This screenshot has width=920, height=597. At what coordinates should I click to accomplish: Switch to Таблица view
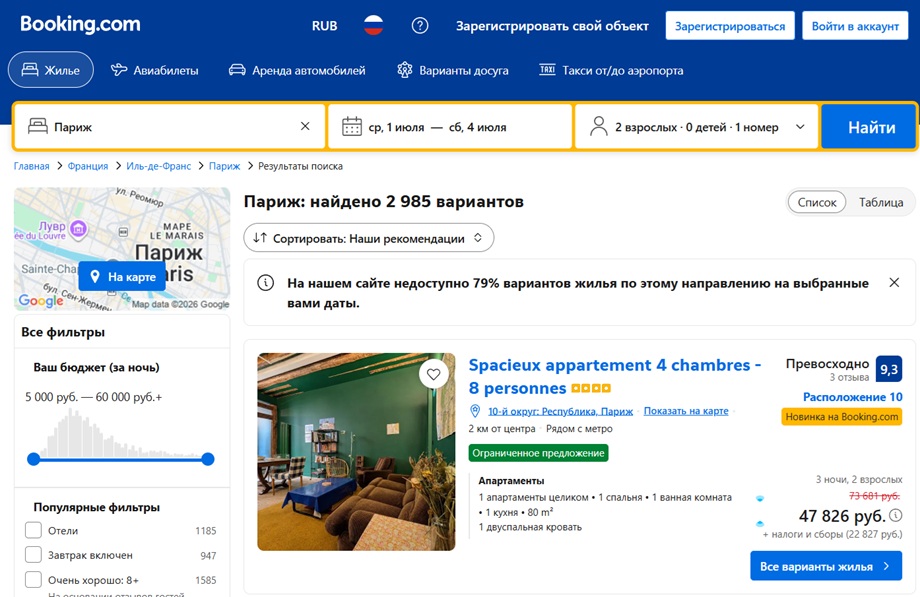[881, 202]
